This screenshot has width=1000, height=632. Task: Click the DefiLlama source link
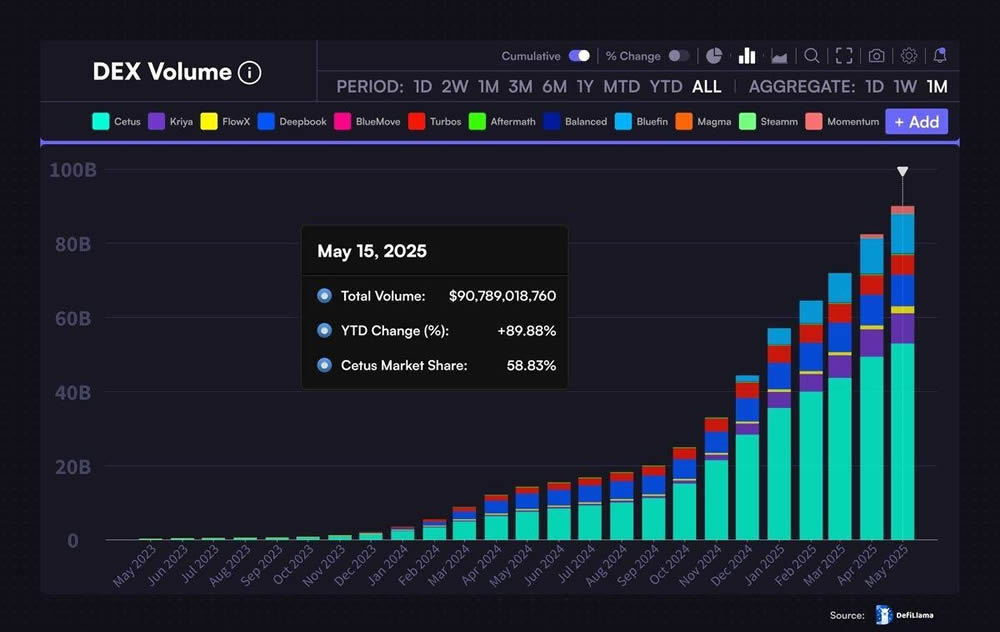coord(905,615)
